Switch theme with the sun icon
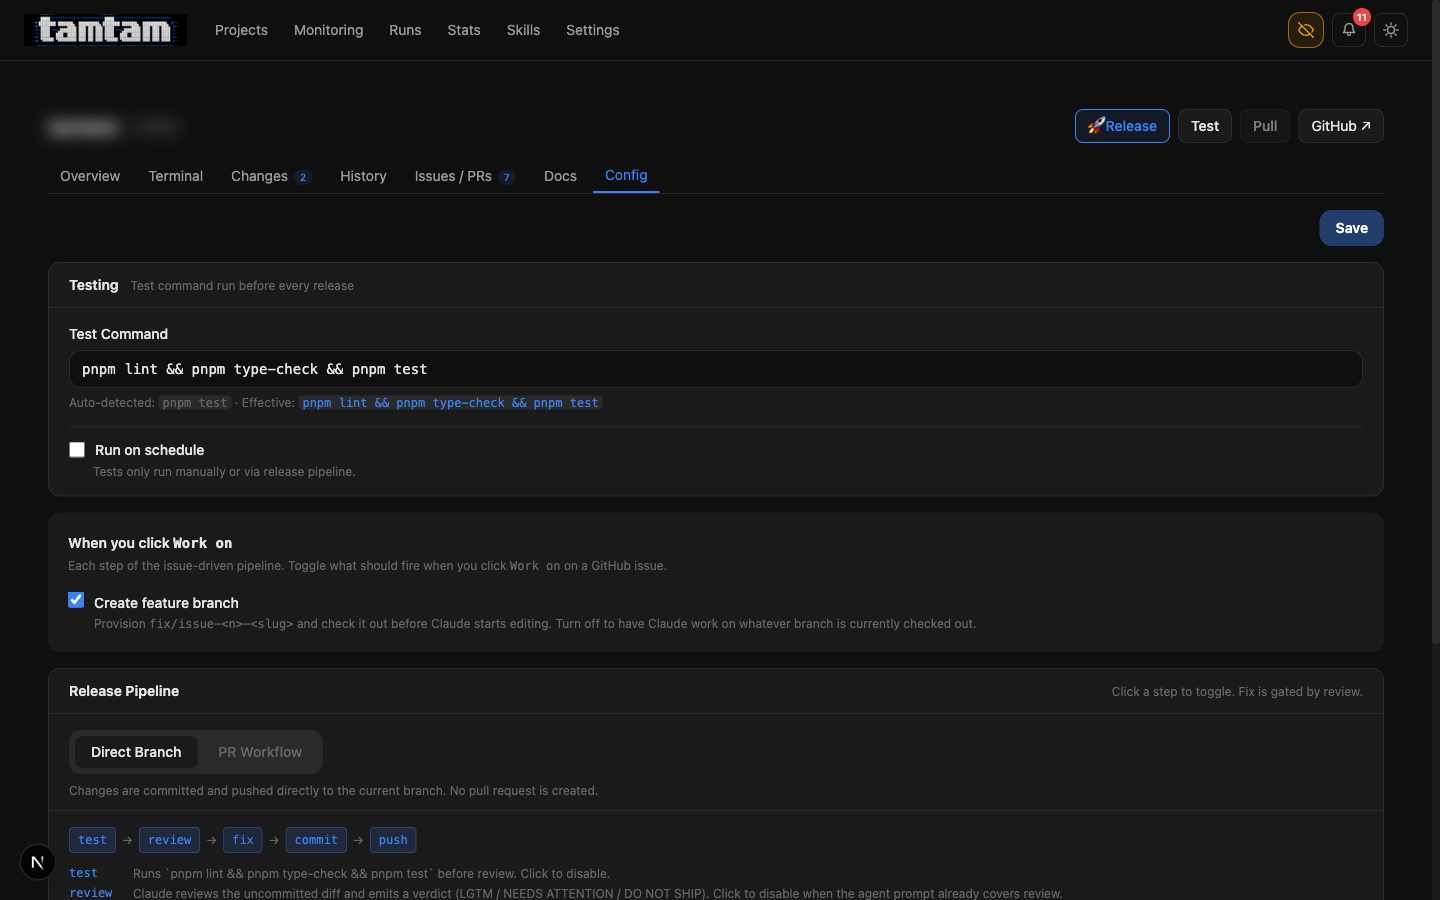The width and height of the screenshot is (1440, 900). (1391, 30)
